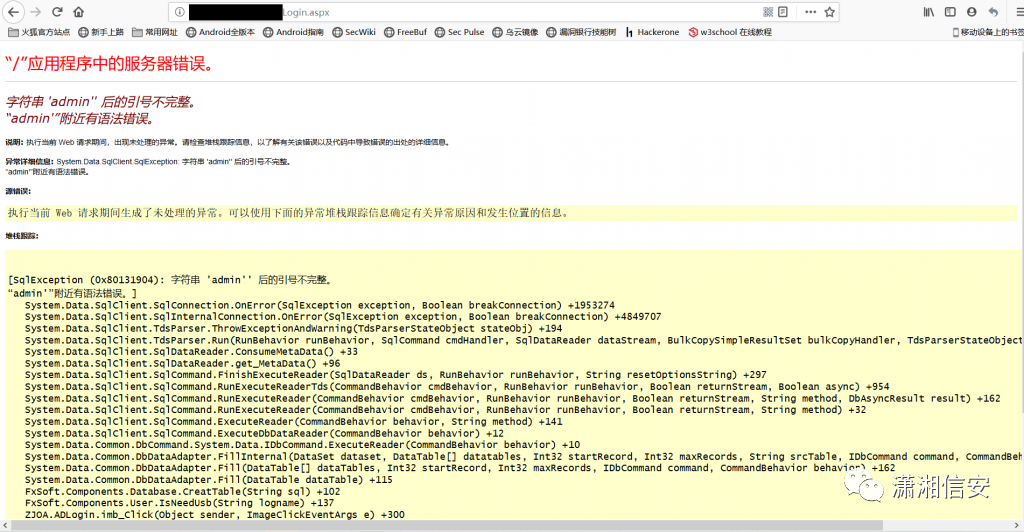Click the [SqlException (0x80131904)] line
The width and height of the screenshot is (1024, 532).
click(x=171, y=280)
